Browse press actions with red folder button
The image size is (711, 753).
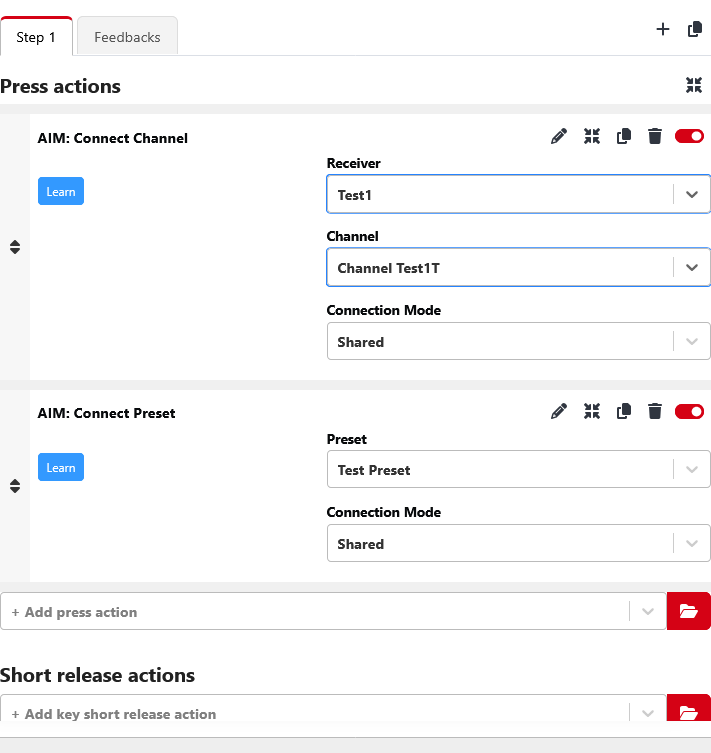click(688, 611)
